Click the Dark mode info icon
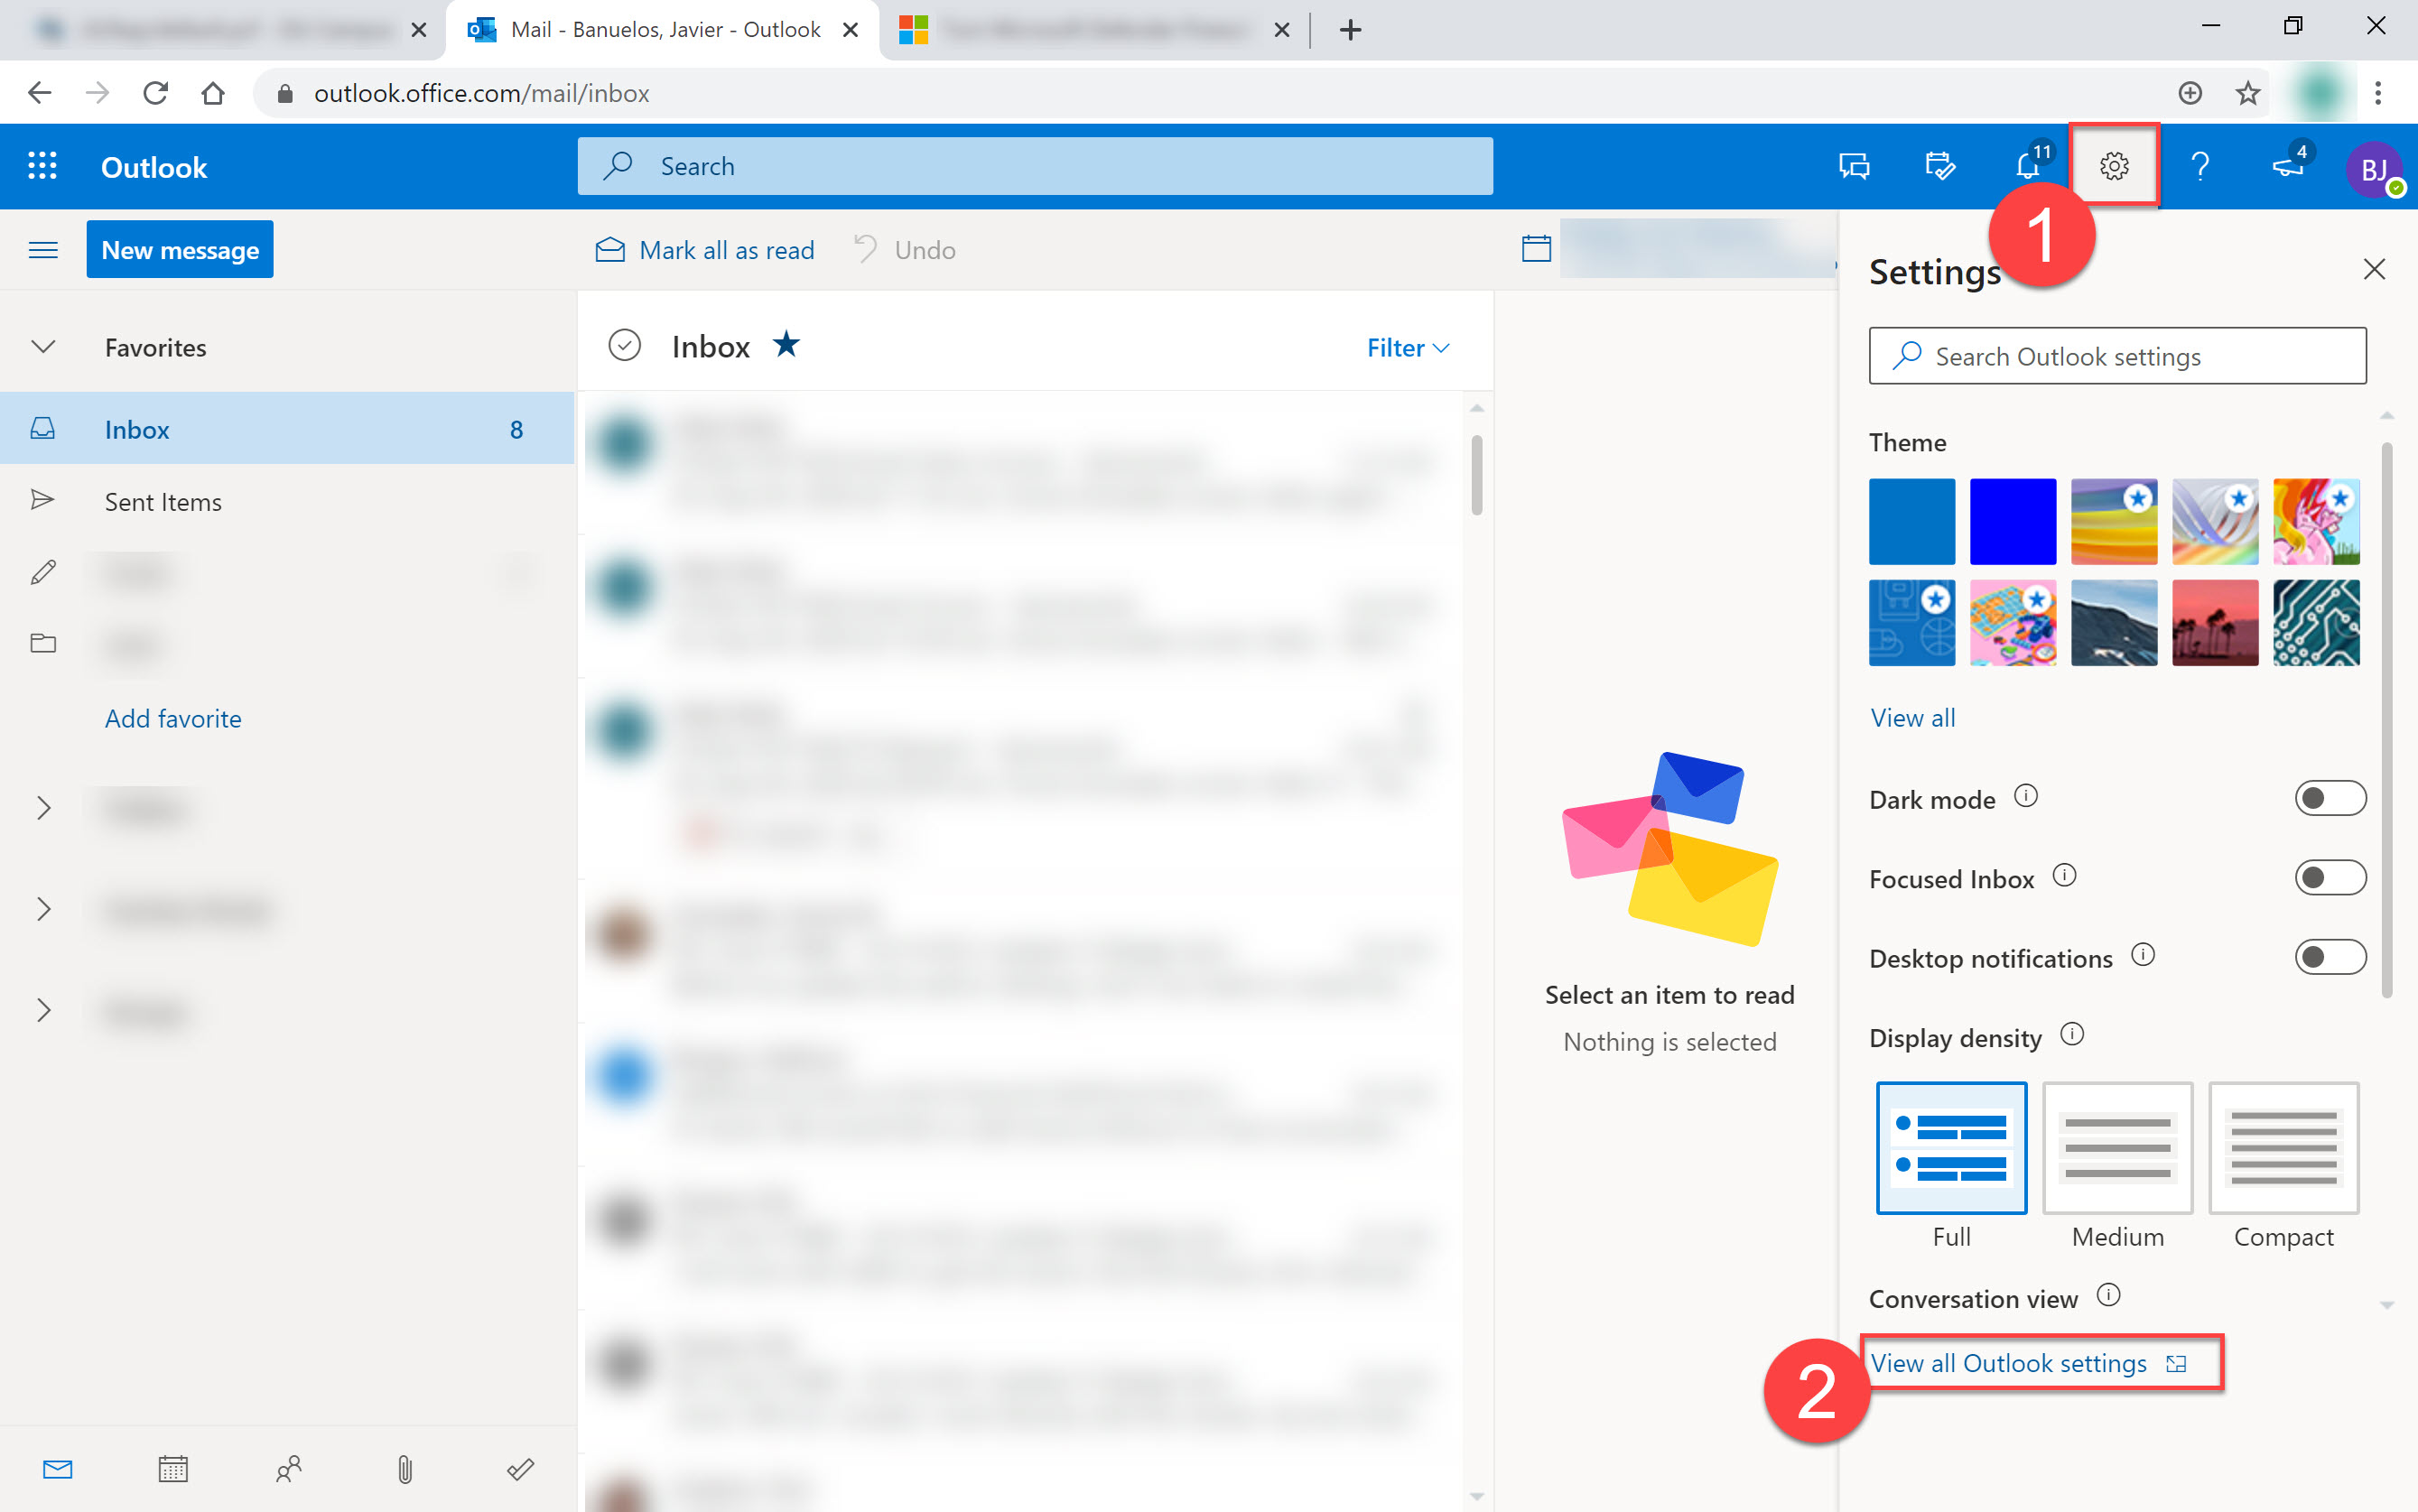 tap(2026, 797)
